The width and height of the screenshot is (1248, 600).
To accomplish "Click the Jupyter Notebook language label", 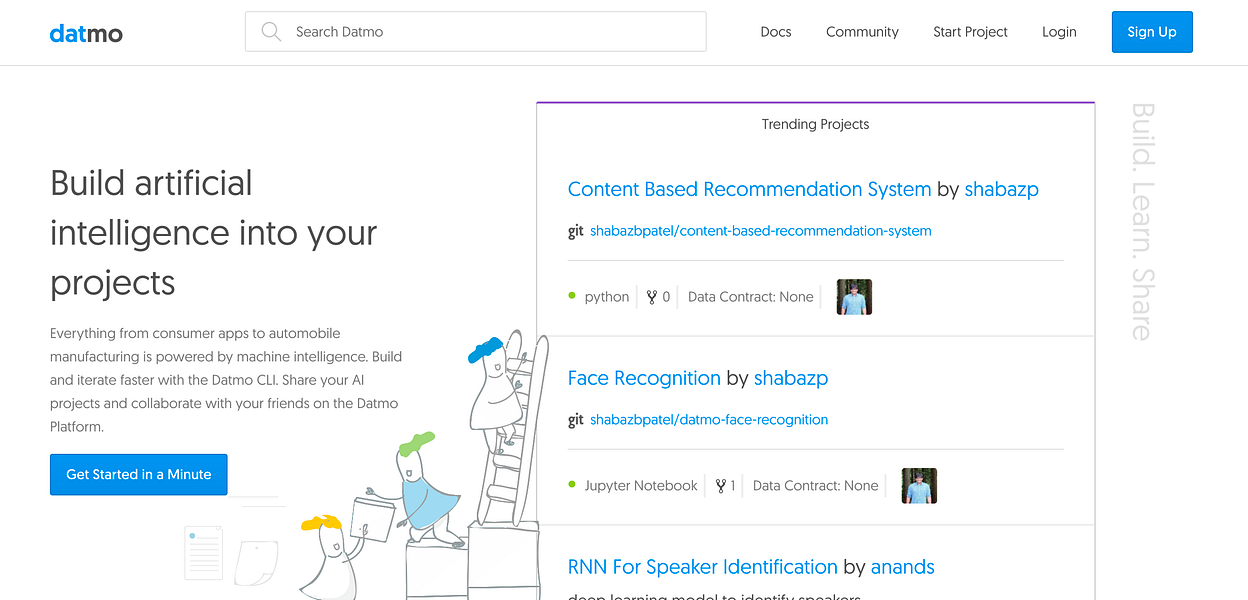I will point(641,486).
